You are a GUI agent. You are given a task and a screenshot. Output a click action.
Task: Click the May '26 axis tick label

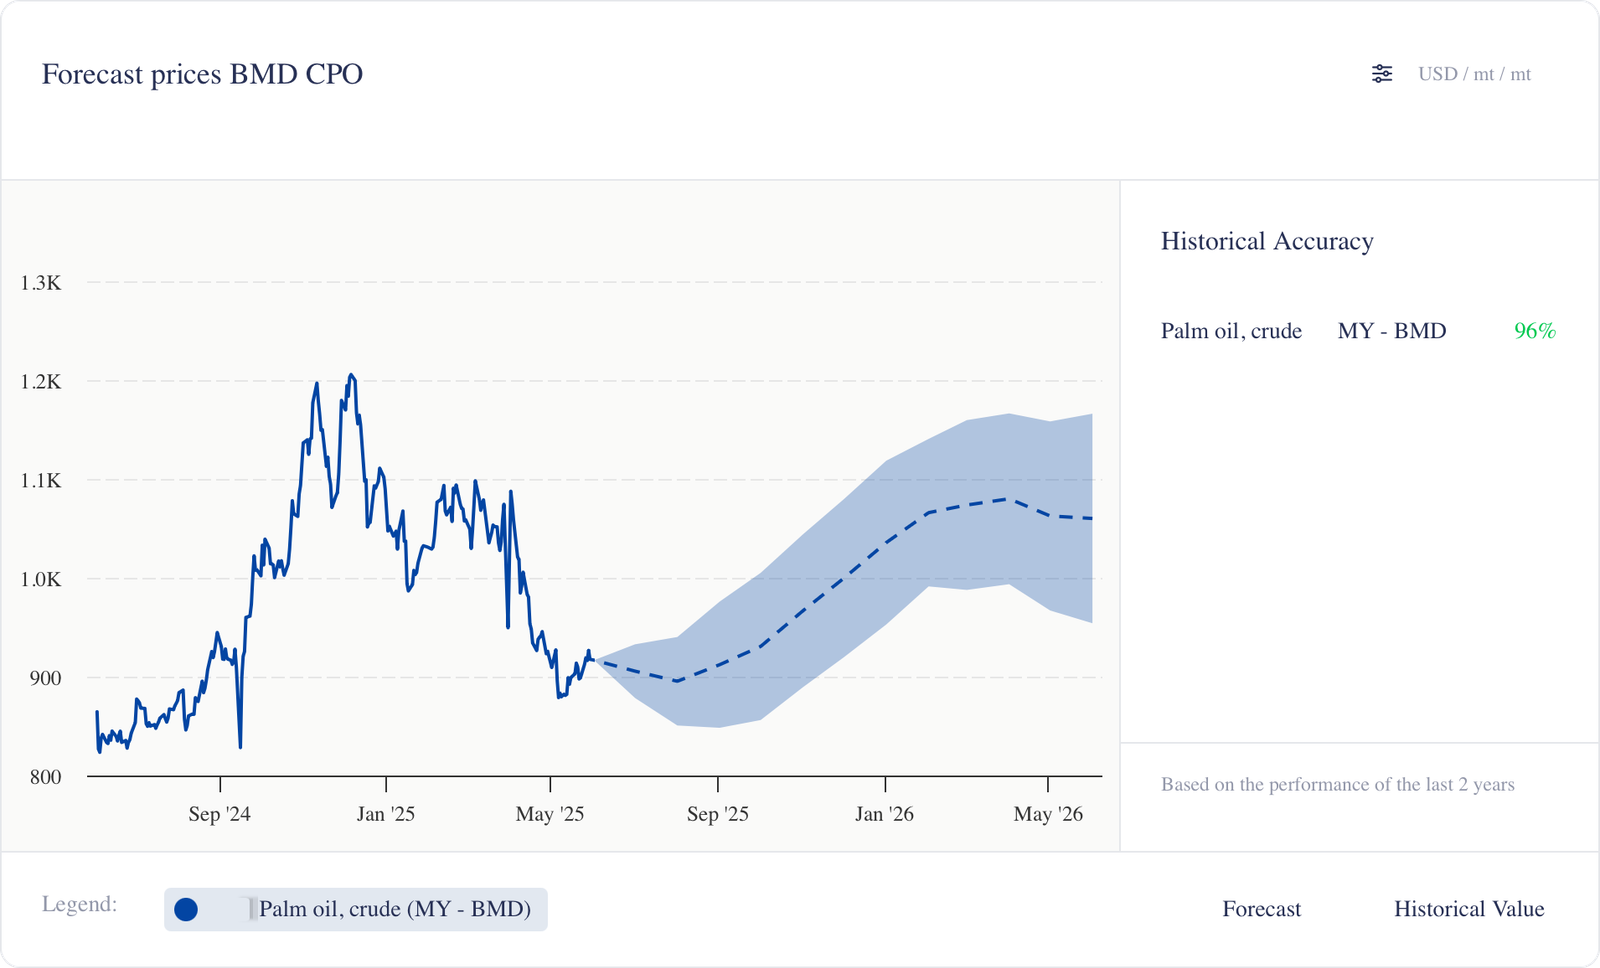pos(1048,814)
